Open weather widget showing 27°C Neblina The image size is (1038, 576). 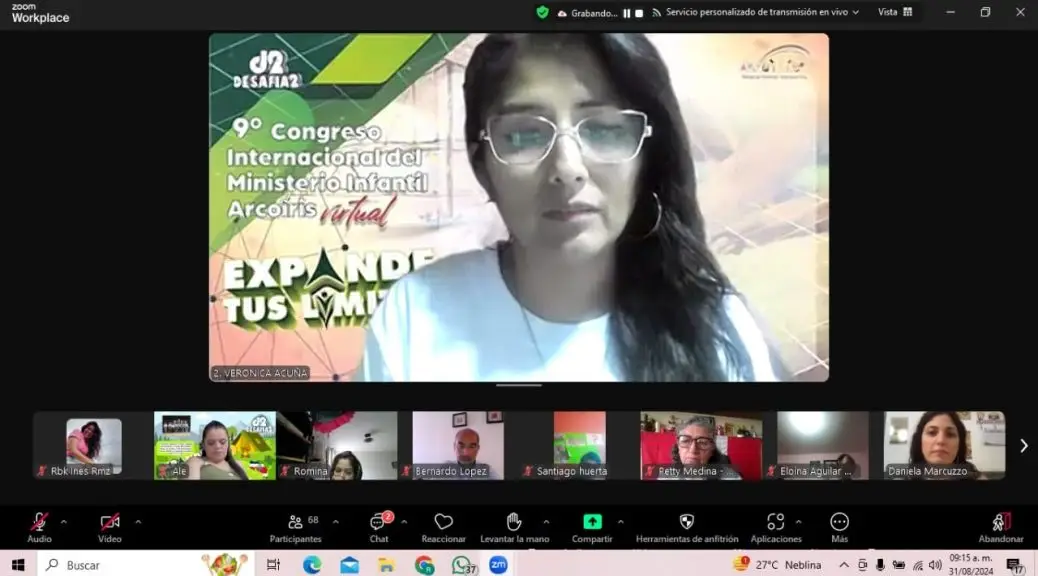point(777,565)
